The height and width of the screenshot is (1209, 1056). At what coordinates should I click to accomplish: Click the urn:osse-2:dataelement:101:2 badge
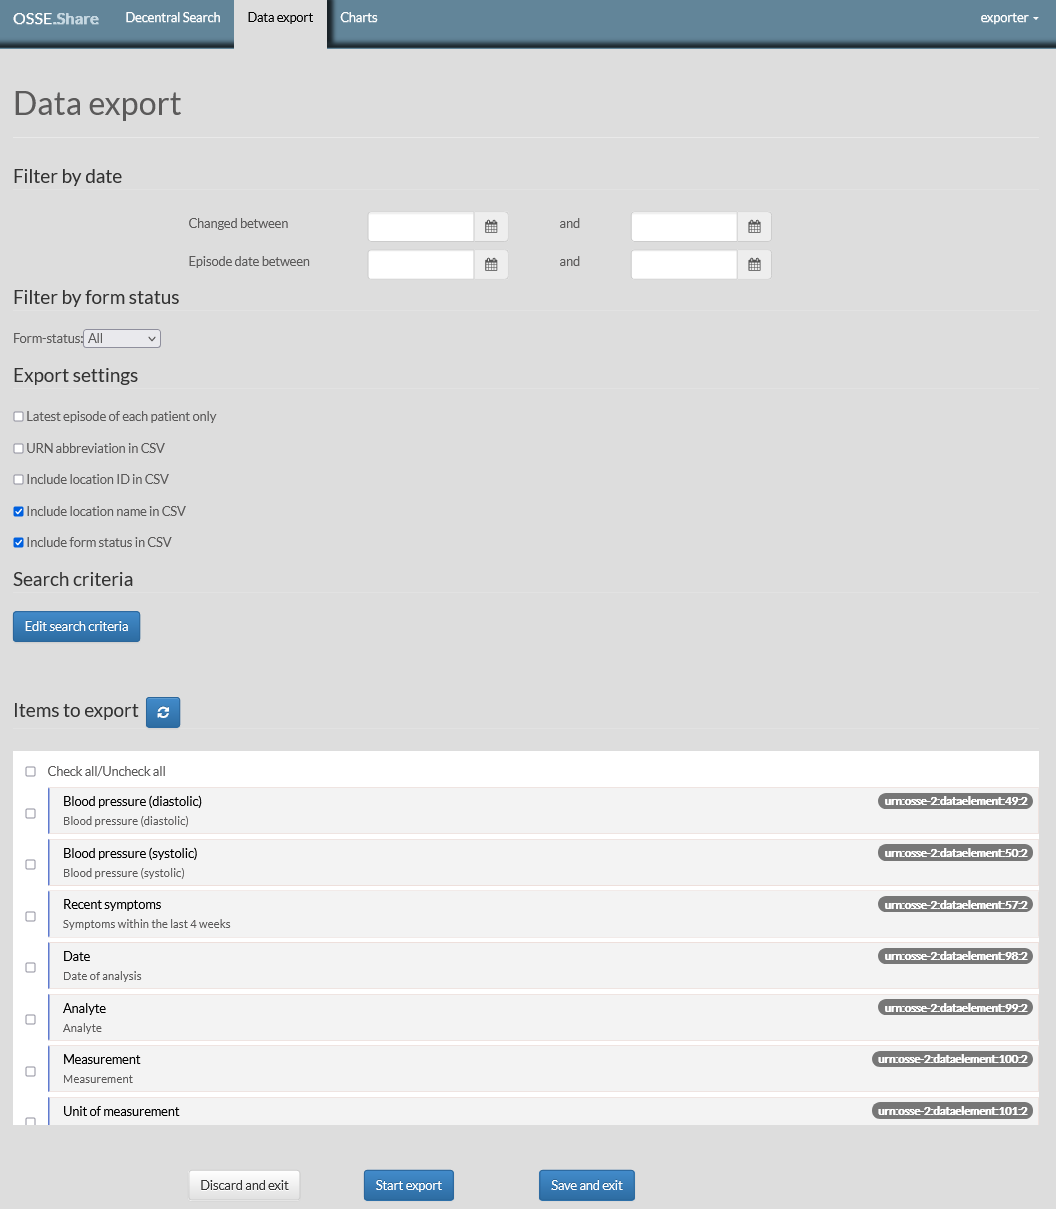coord(952,1111)
